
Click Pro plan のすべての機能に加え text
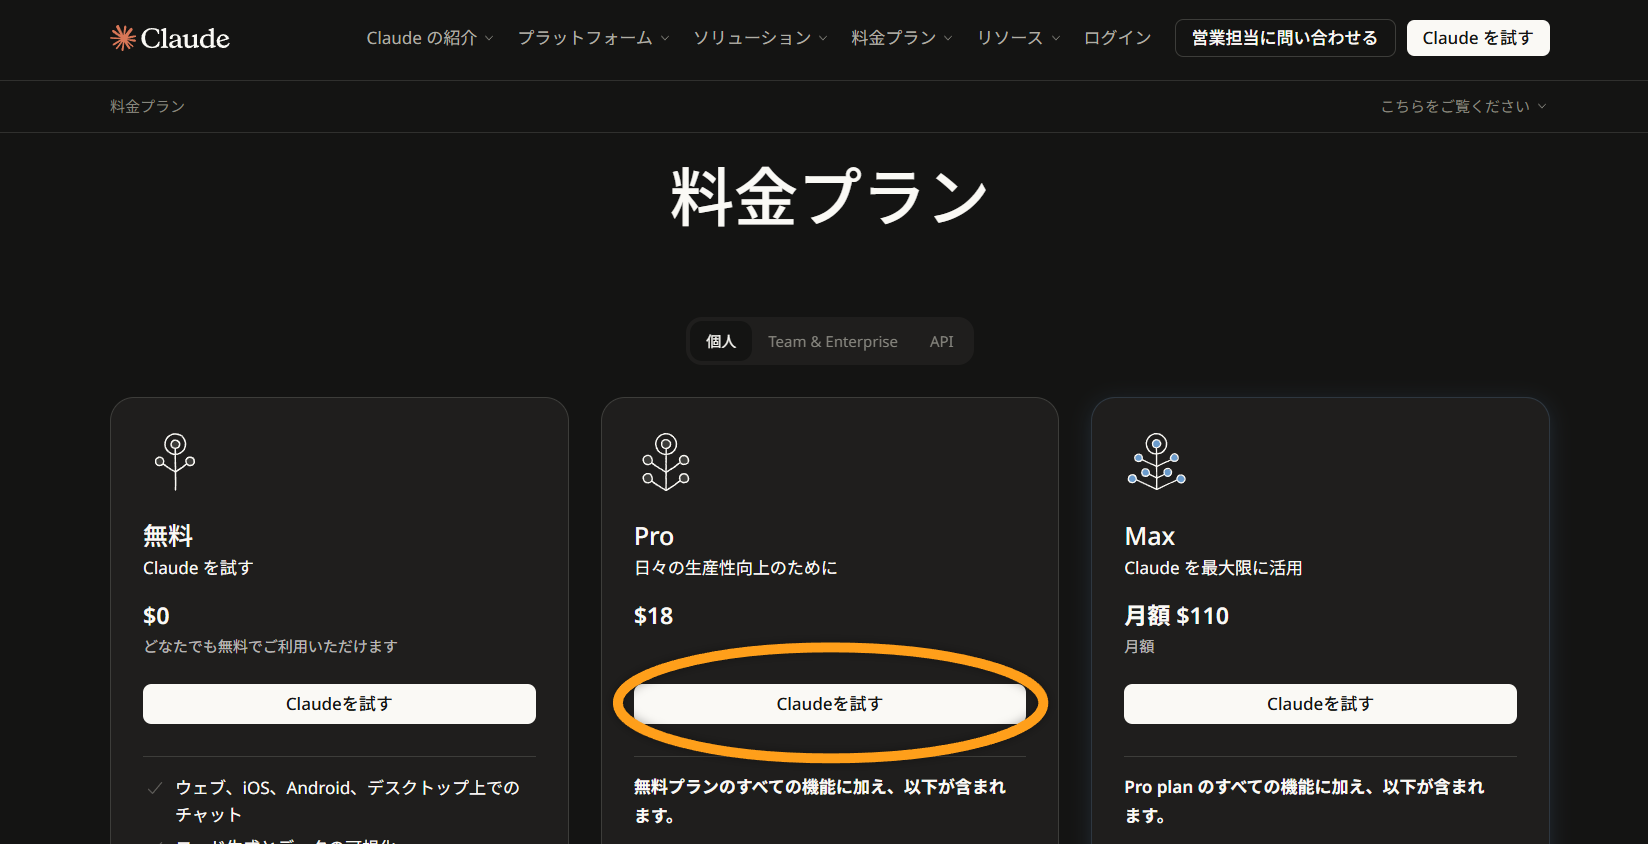1304,801
